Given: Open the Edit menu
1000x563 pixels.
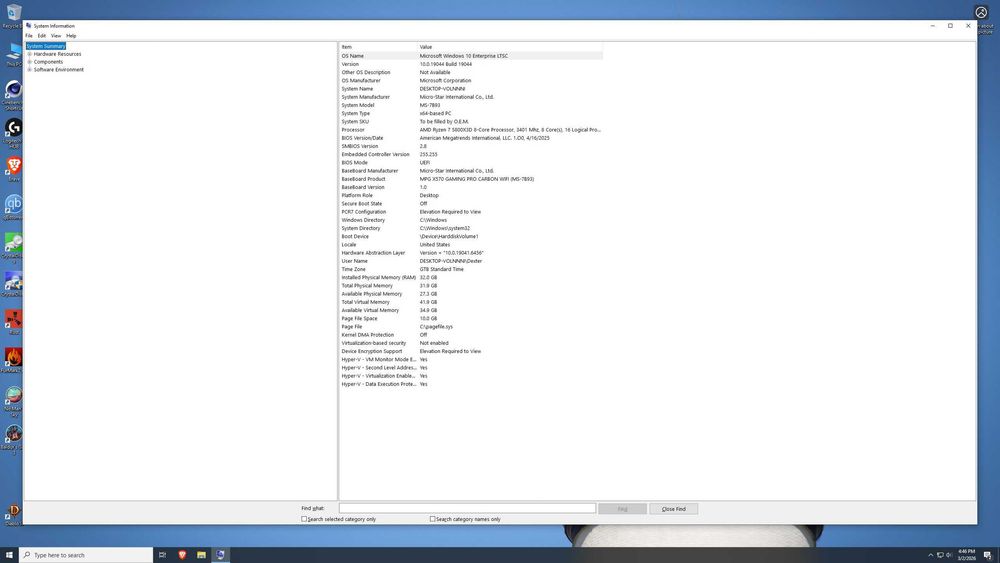Looking at the screenshot, I should [41, 36].
